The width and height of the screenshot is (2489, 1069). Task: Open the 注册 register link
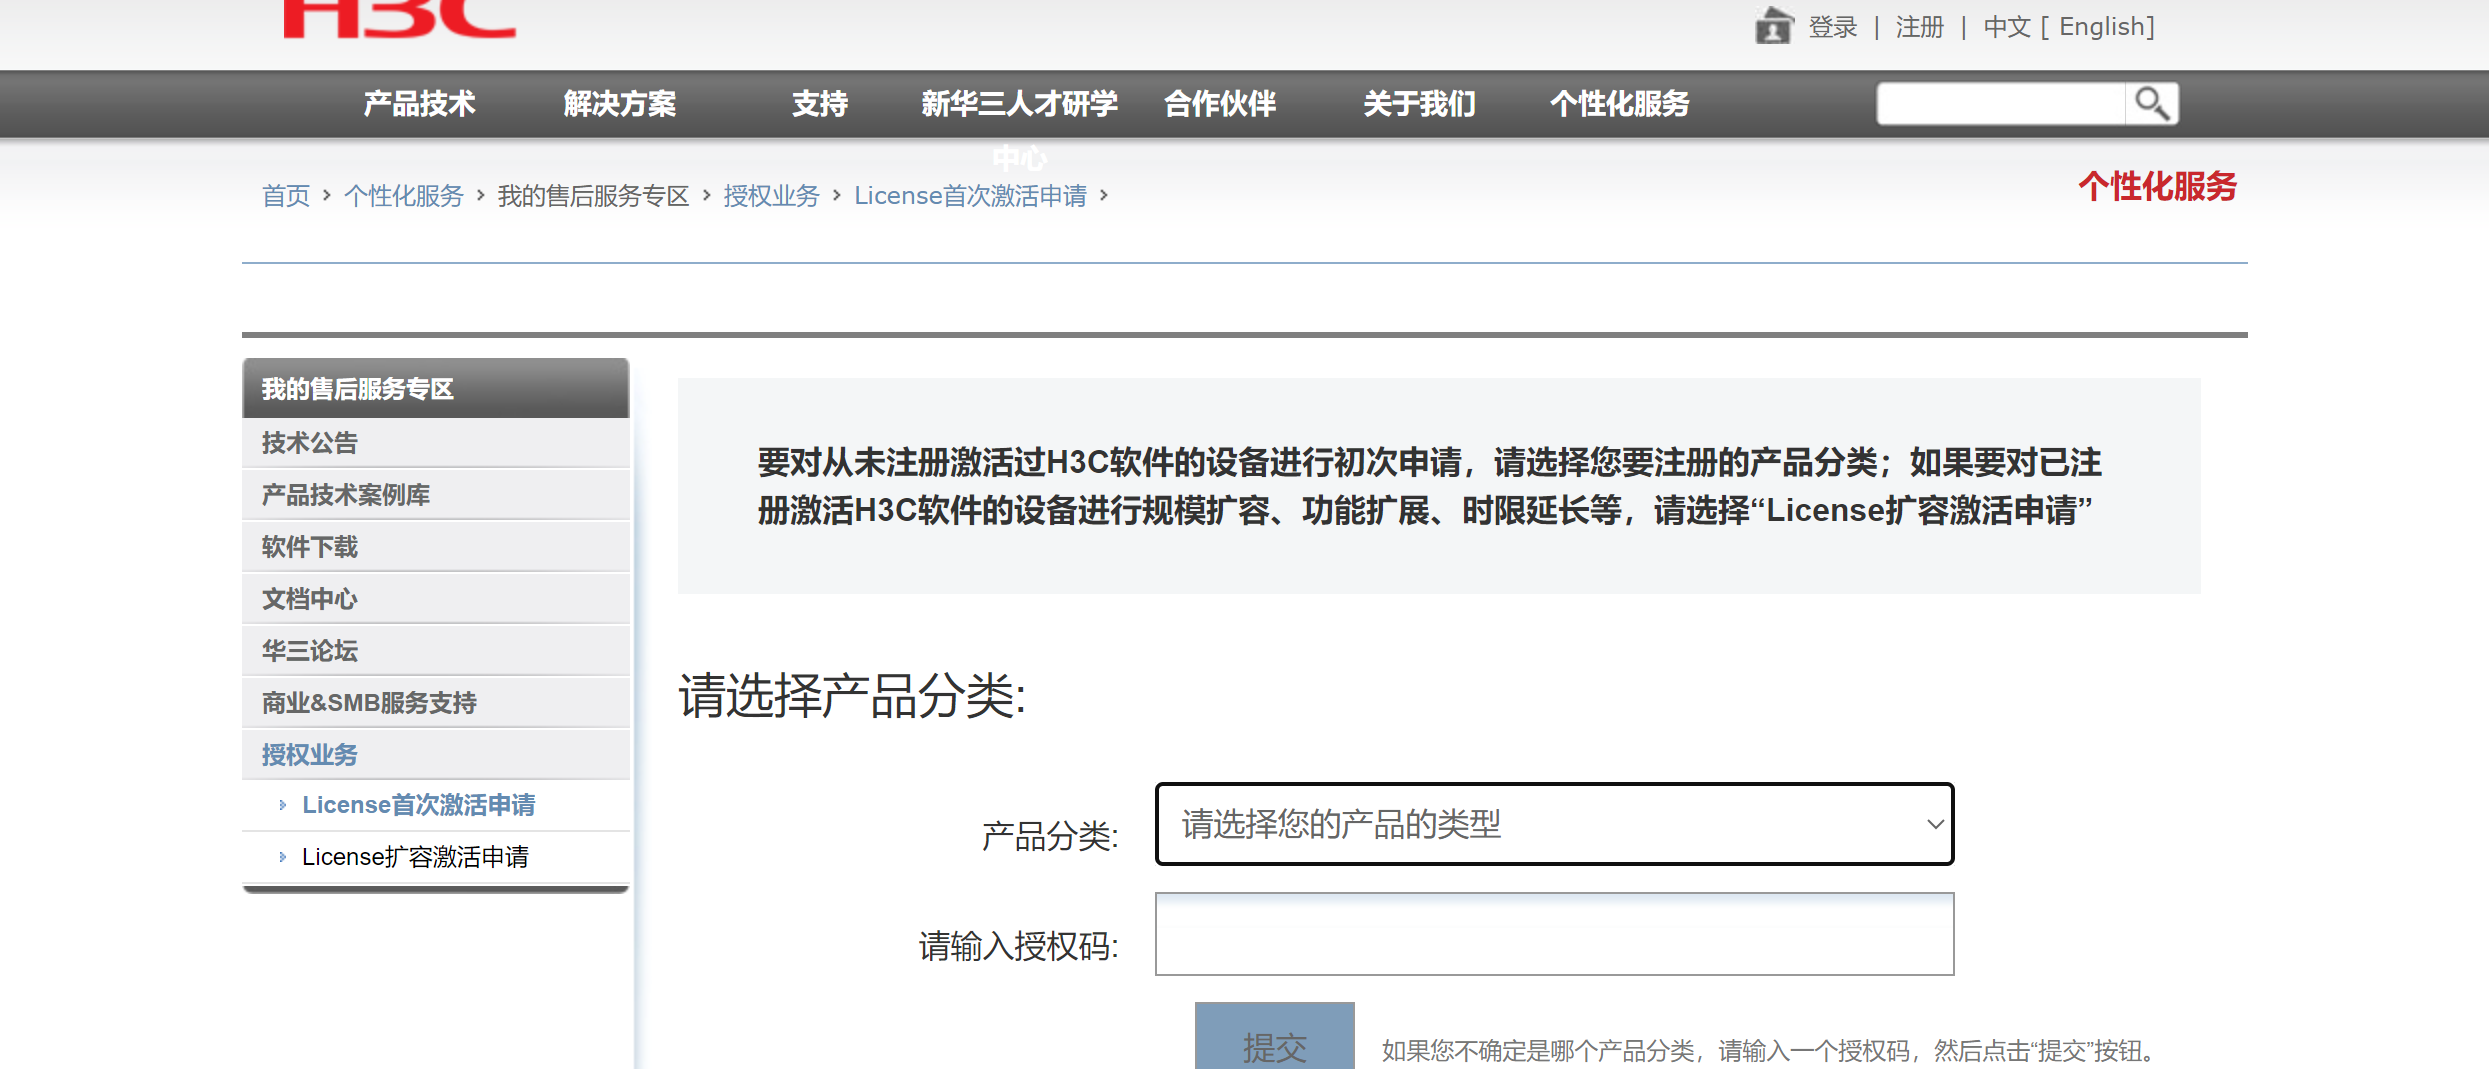tap(1920, 27)
